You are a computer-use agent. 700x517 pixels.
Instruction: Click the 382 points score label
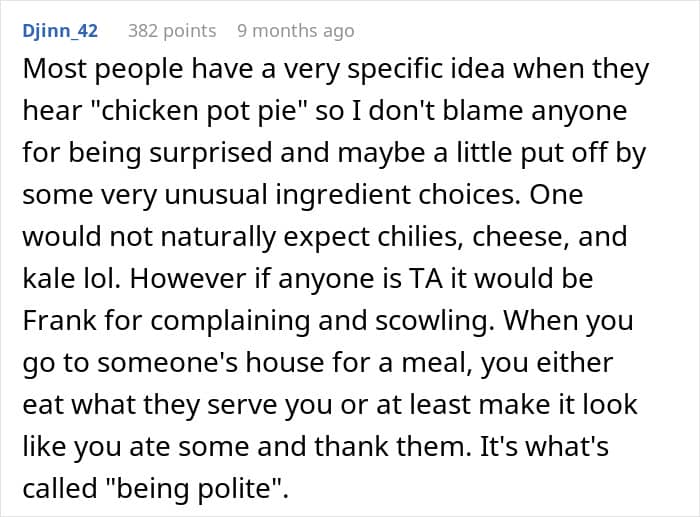click(172, 31)
